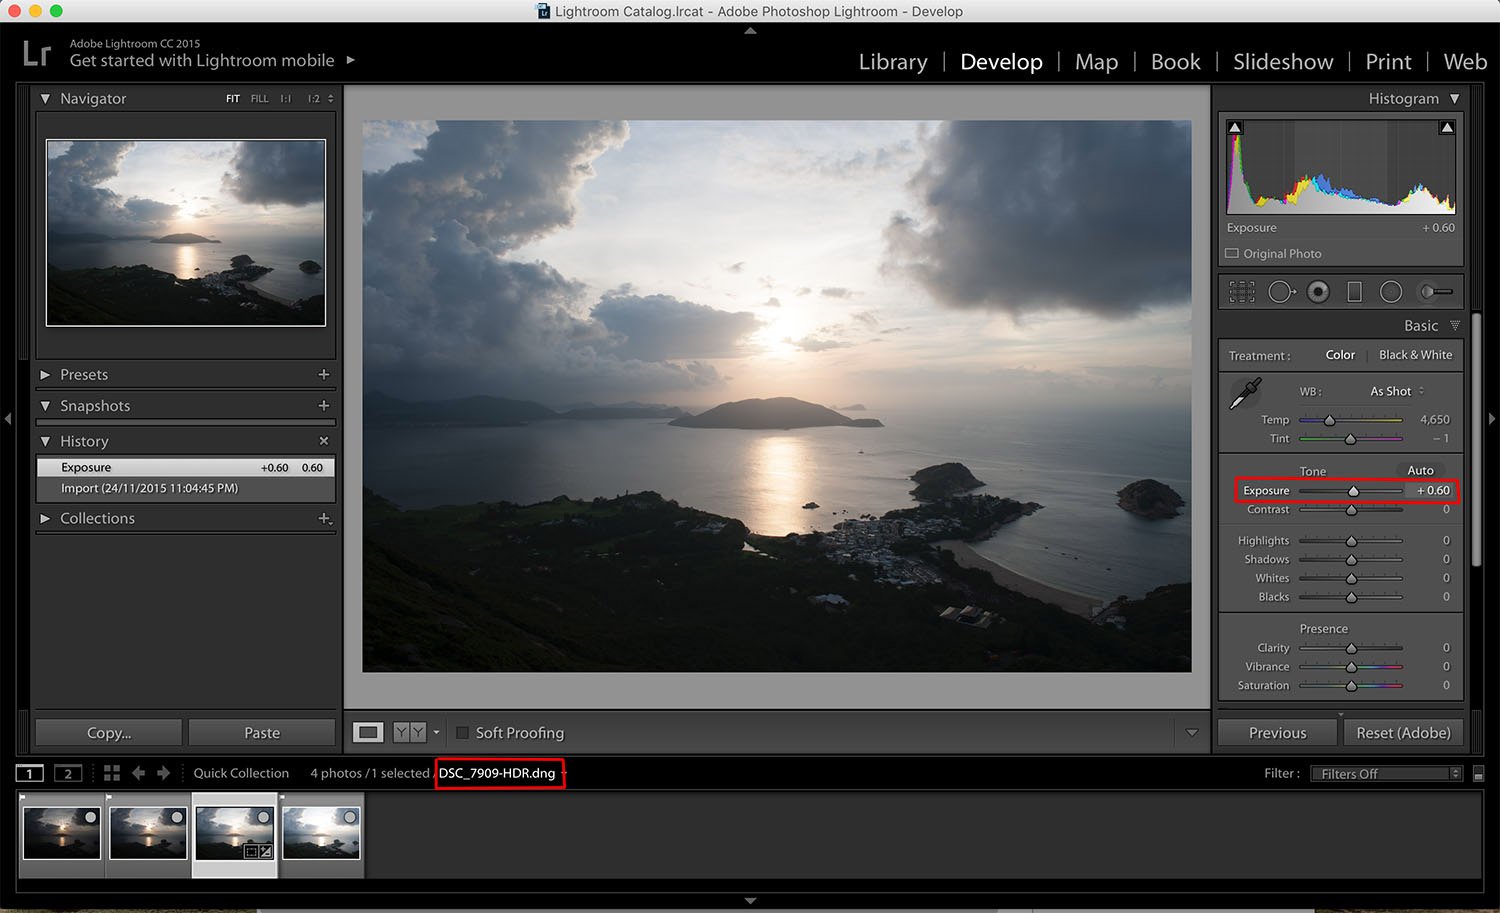
Task: Collapse the History panel
Action: tap(45, 440)
